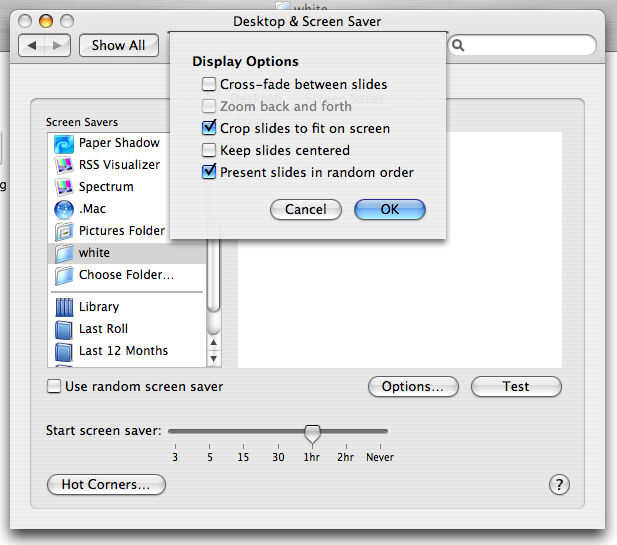Click the Spectrum screen saver icon
The width and height of the screenshot is (617, 545).
click(64, 187)
